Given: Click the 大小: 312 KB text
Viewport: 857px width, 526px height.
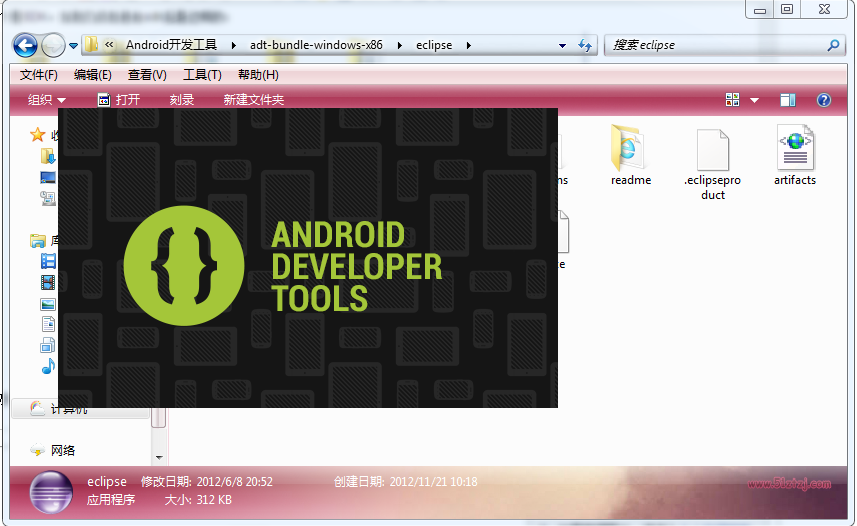Looking at the screenshot, I should pyautogui.click(x=198, y=500).
